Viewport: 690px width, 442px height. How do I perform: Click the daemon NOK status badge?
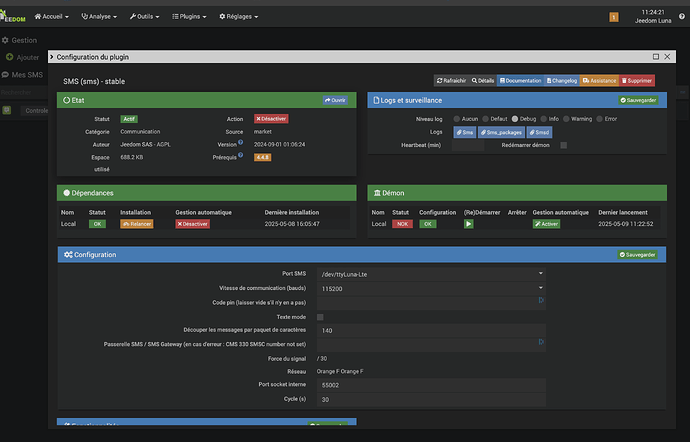click(402, 224)
